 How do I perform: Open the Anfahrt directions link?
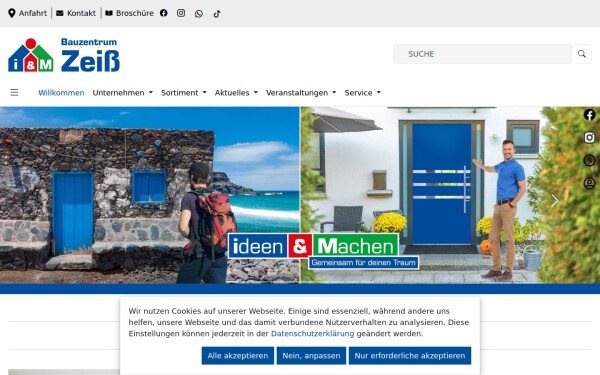tap(28, 13)
